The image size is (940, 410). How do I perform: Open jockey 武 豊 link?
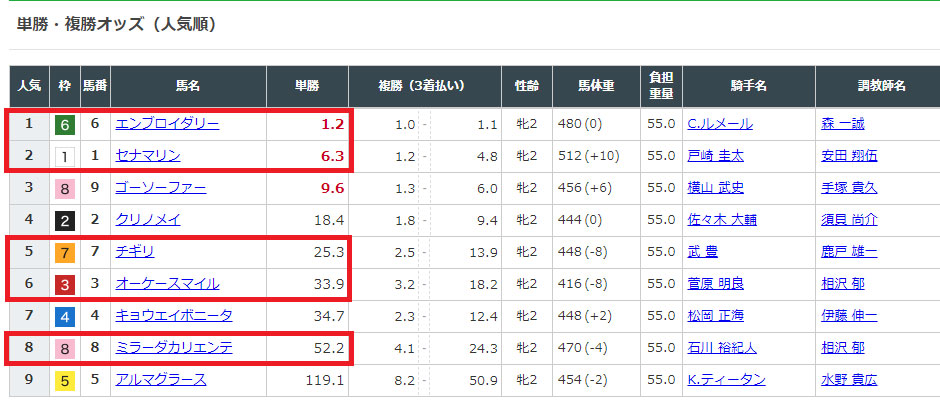coord(702,251)
